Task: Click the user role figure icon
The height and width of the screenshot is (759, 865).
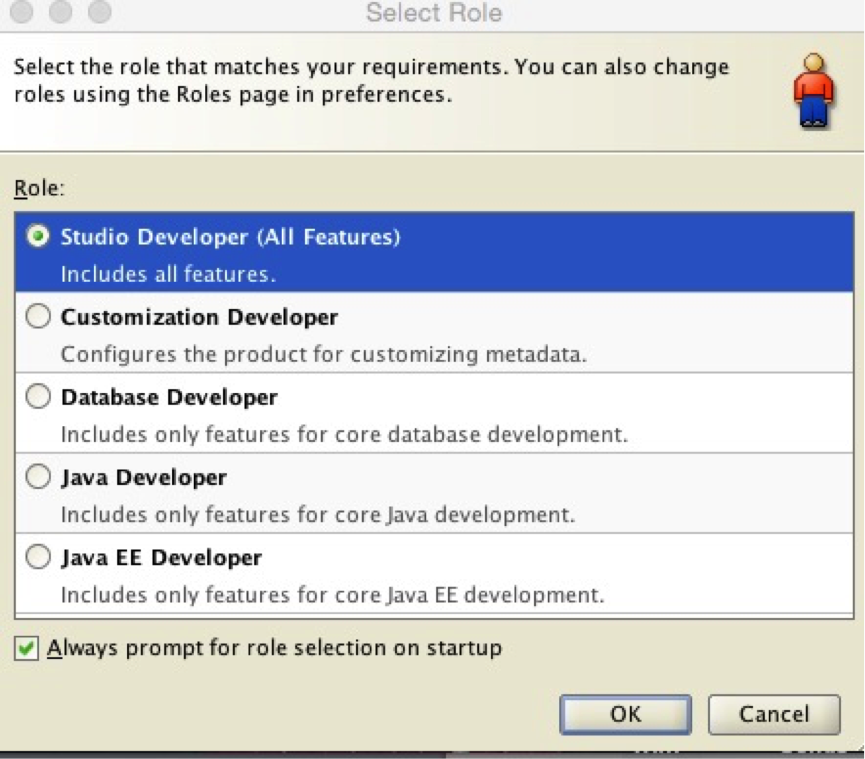Action: coord(814,90)
